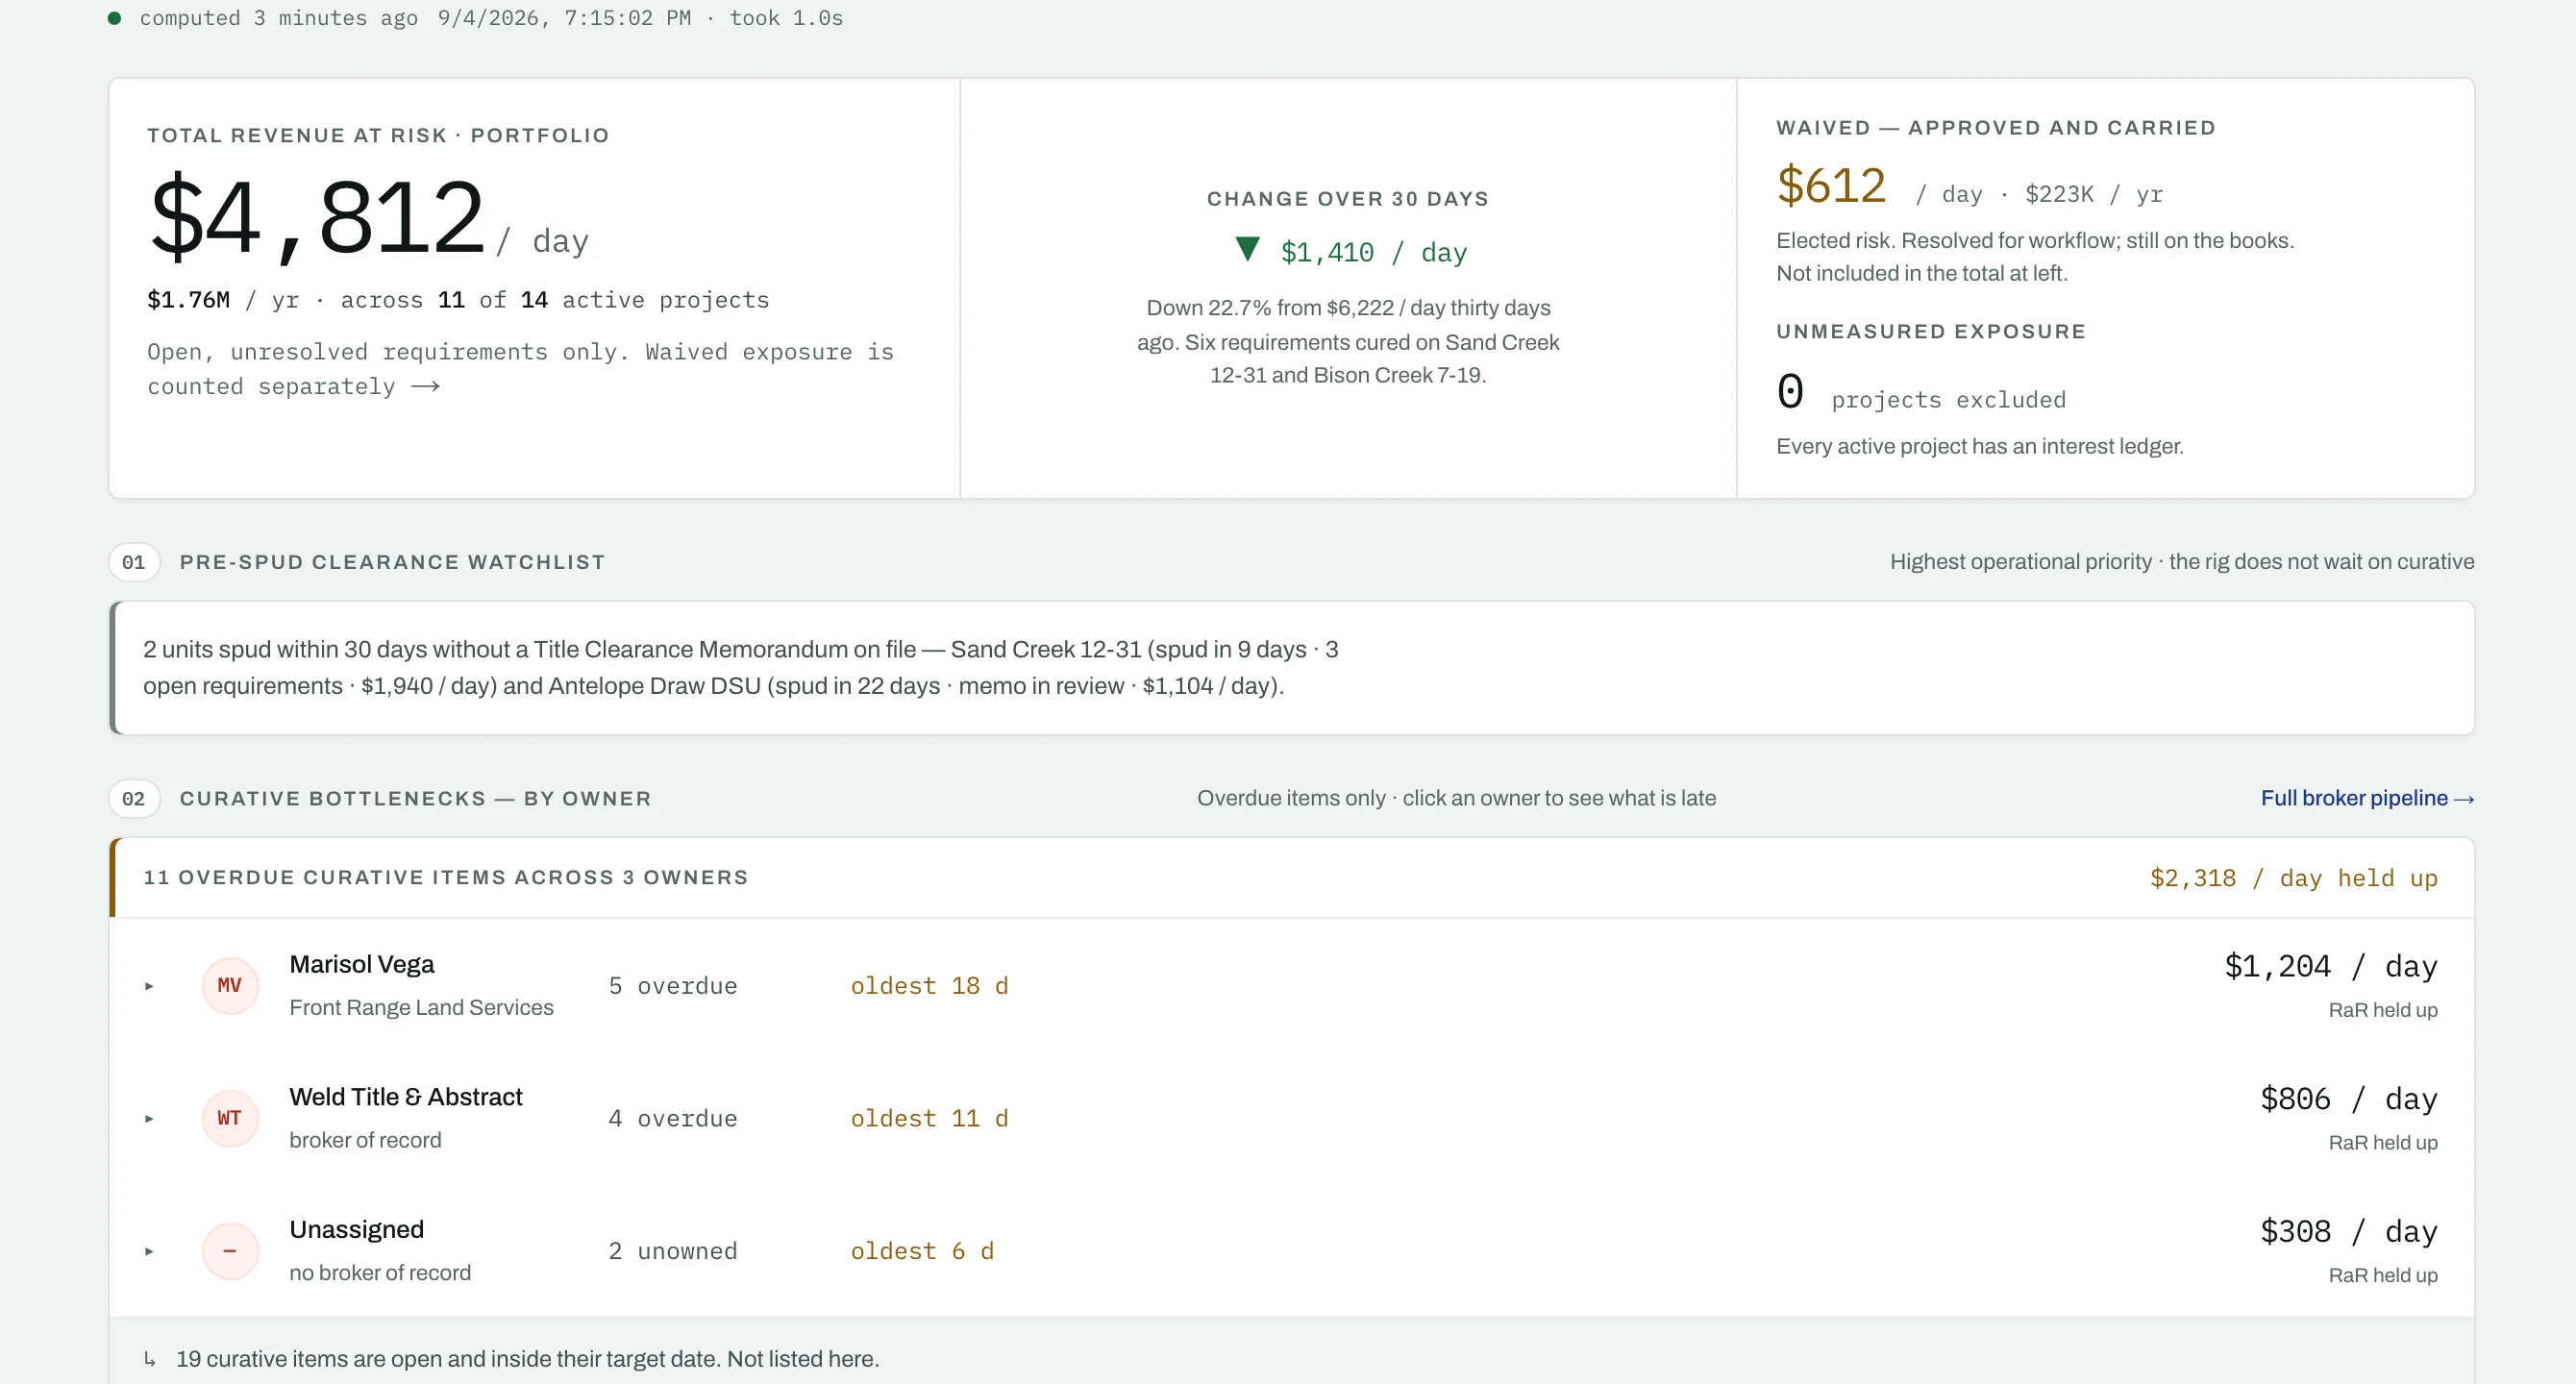Click the '0 projects excluded' value
The width and height of the screenshot is (2576, 1384).
point(1921,392)
